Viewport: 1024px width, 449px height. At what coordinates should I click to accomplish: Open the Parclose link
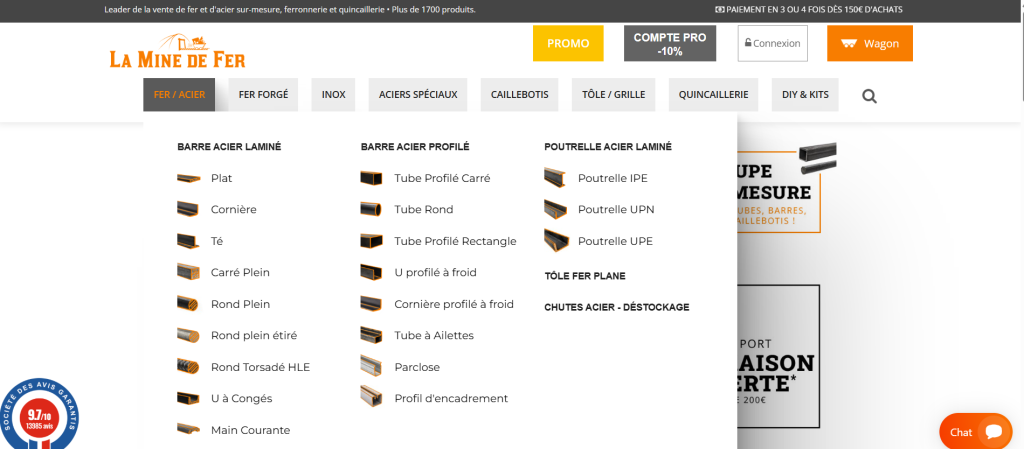click(417, 367)
